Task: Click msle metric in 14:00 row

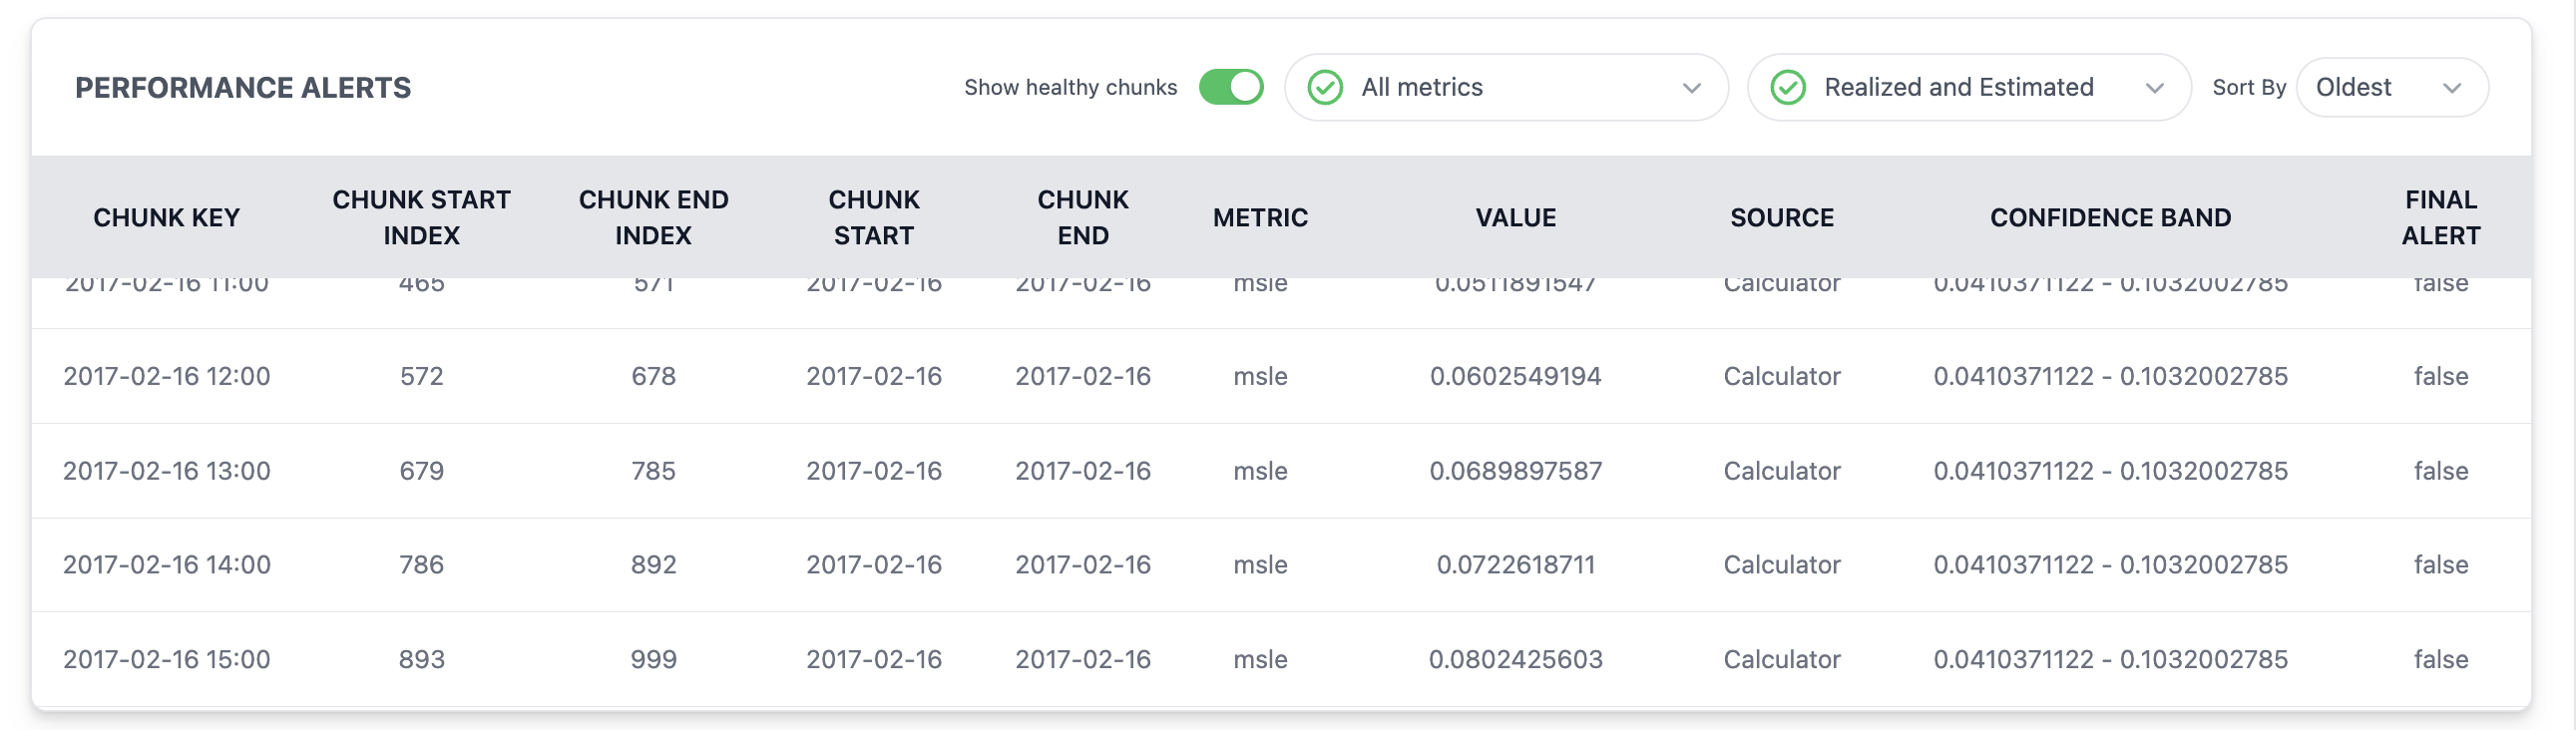Action: tap(1260, 564)
